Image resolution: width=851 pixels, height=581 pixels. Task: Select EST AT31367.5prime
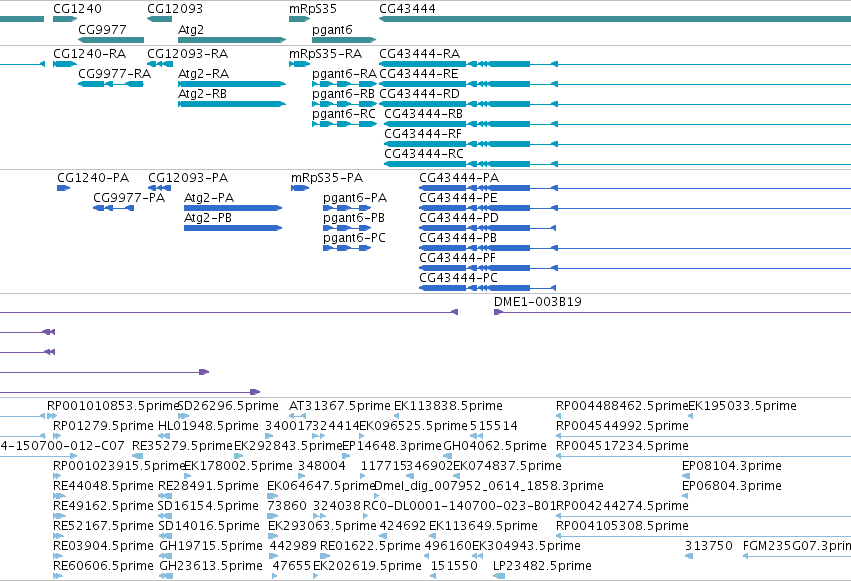297,416
